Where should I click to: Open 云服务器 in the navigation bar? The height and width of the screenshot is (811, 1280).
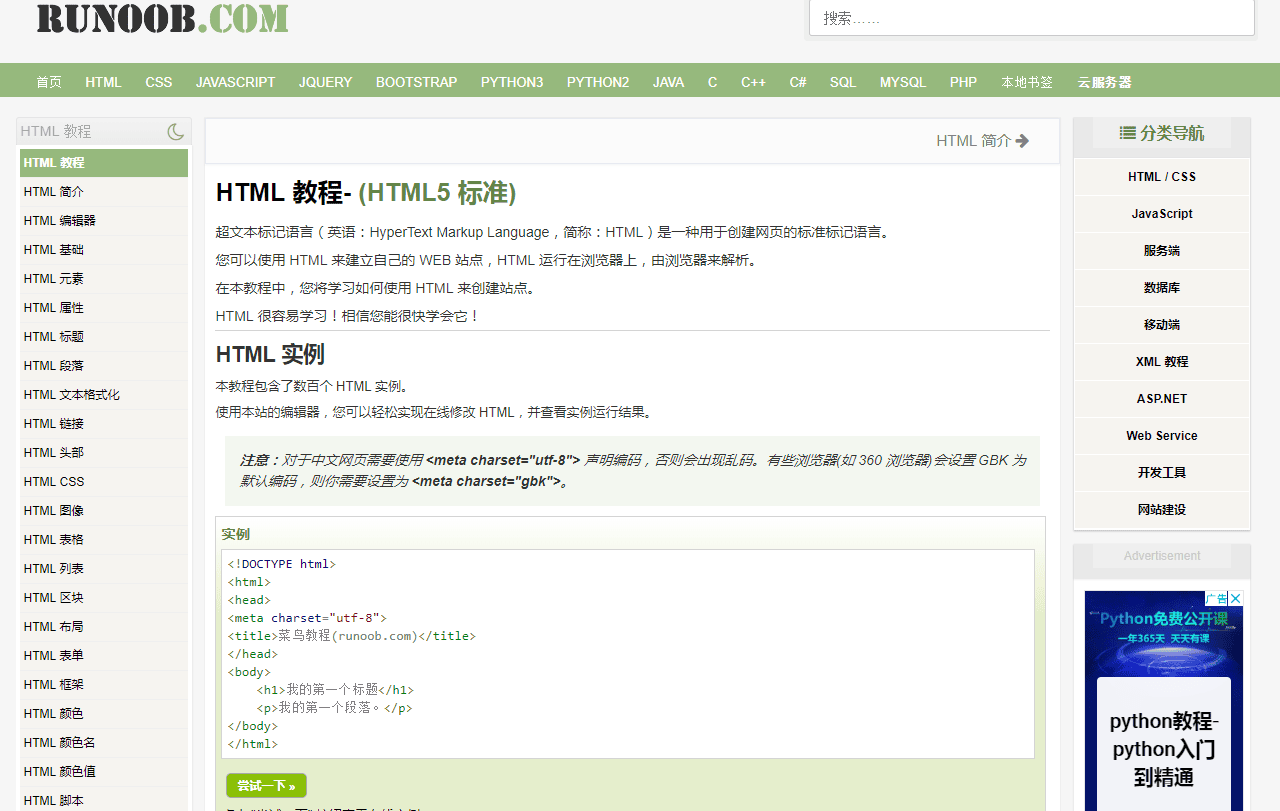pyautogui.click(x=1104, y=82)
